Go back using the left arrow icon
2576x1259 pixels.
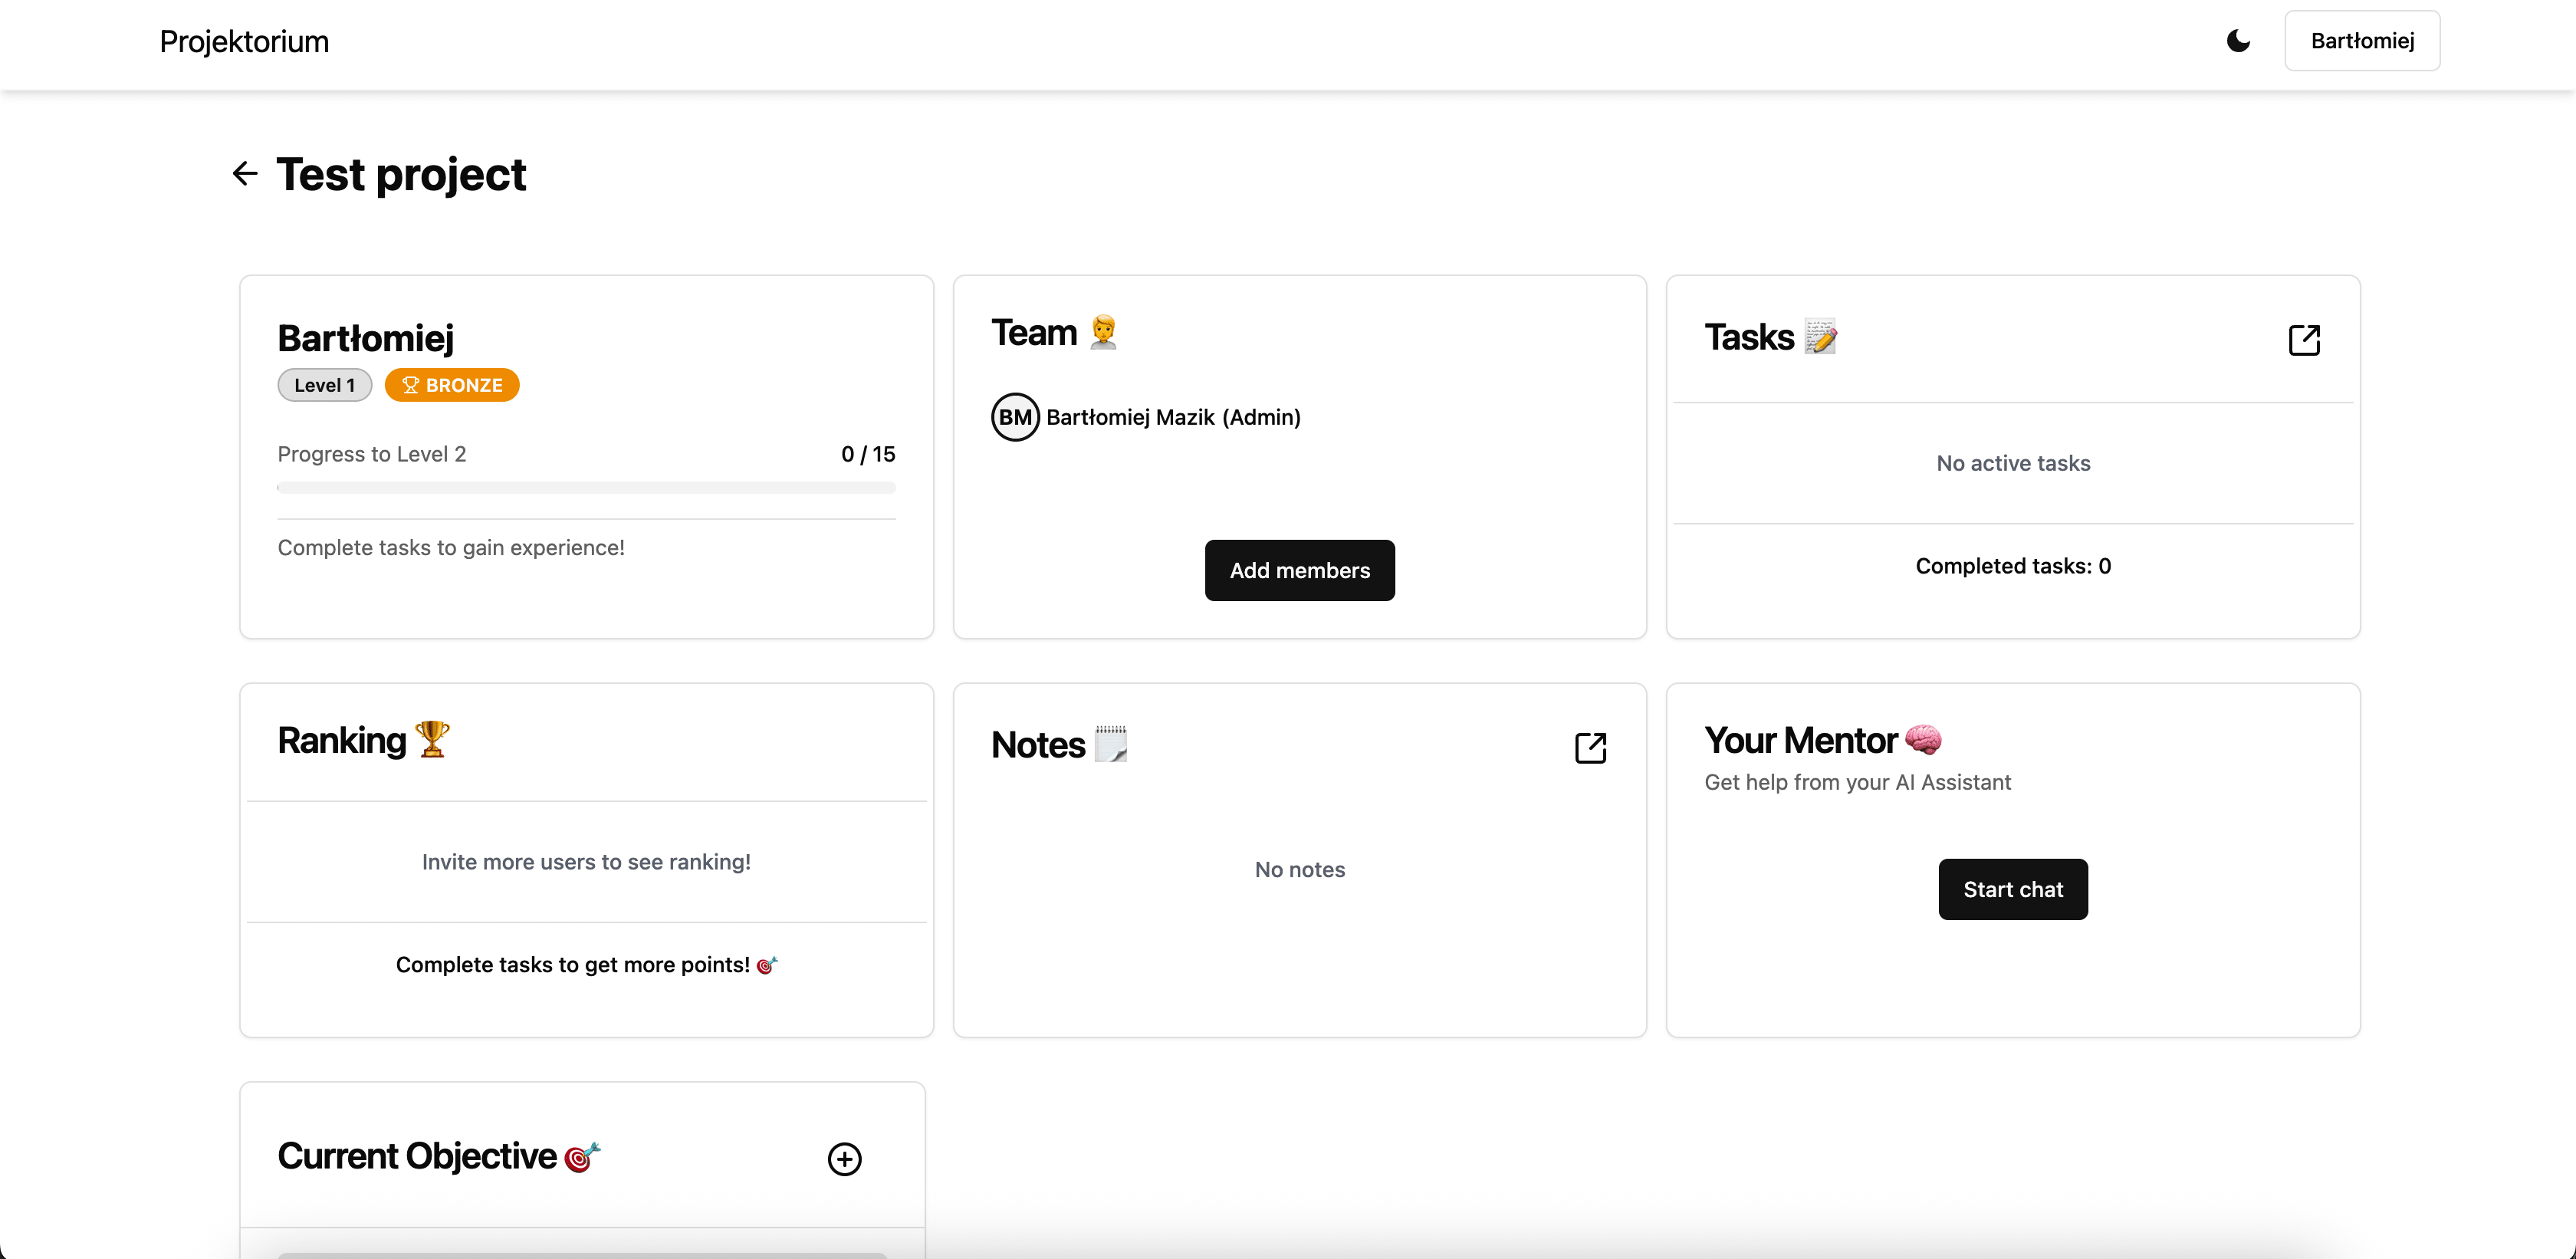(245, 174)
